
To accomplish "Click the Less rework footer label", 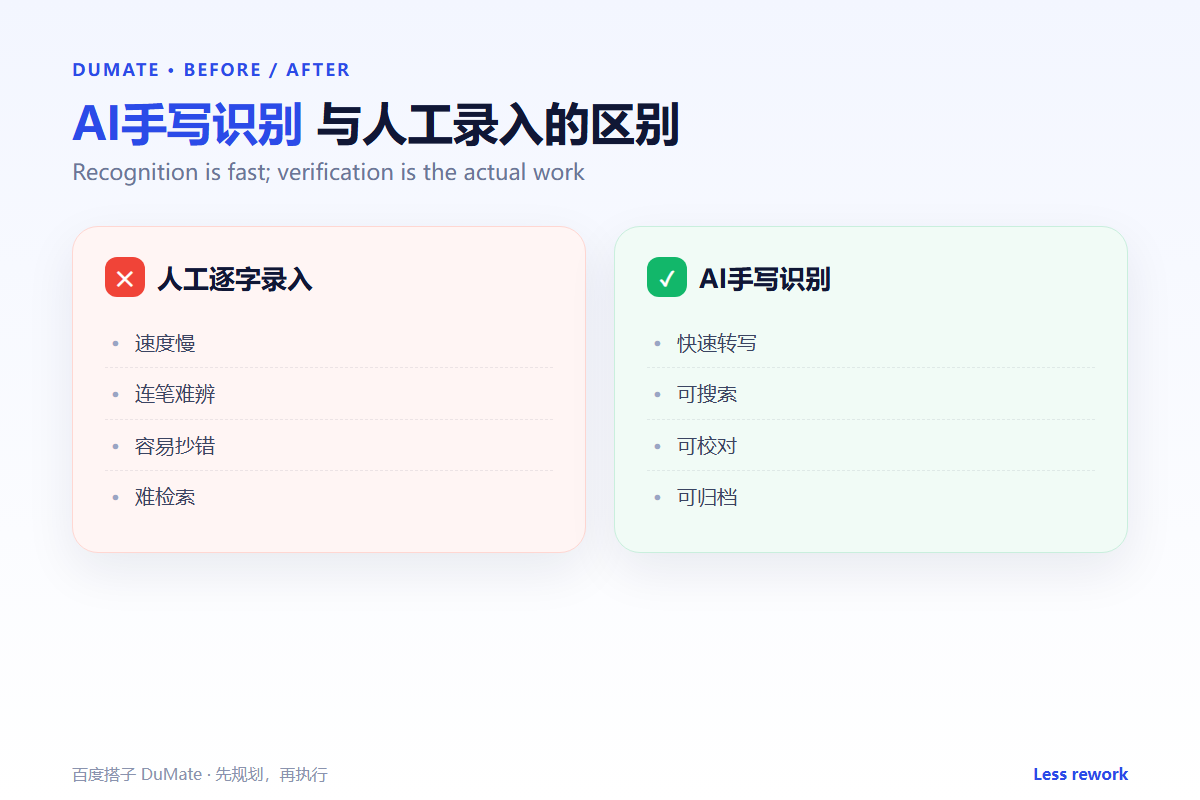I will point(1081,774).
